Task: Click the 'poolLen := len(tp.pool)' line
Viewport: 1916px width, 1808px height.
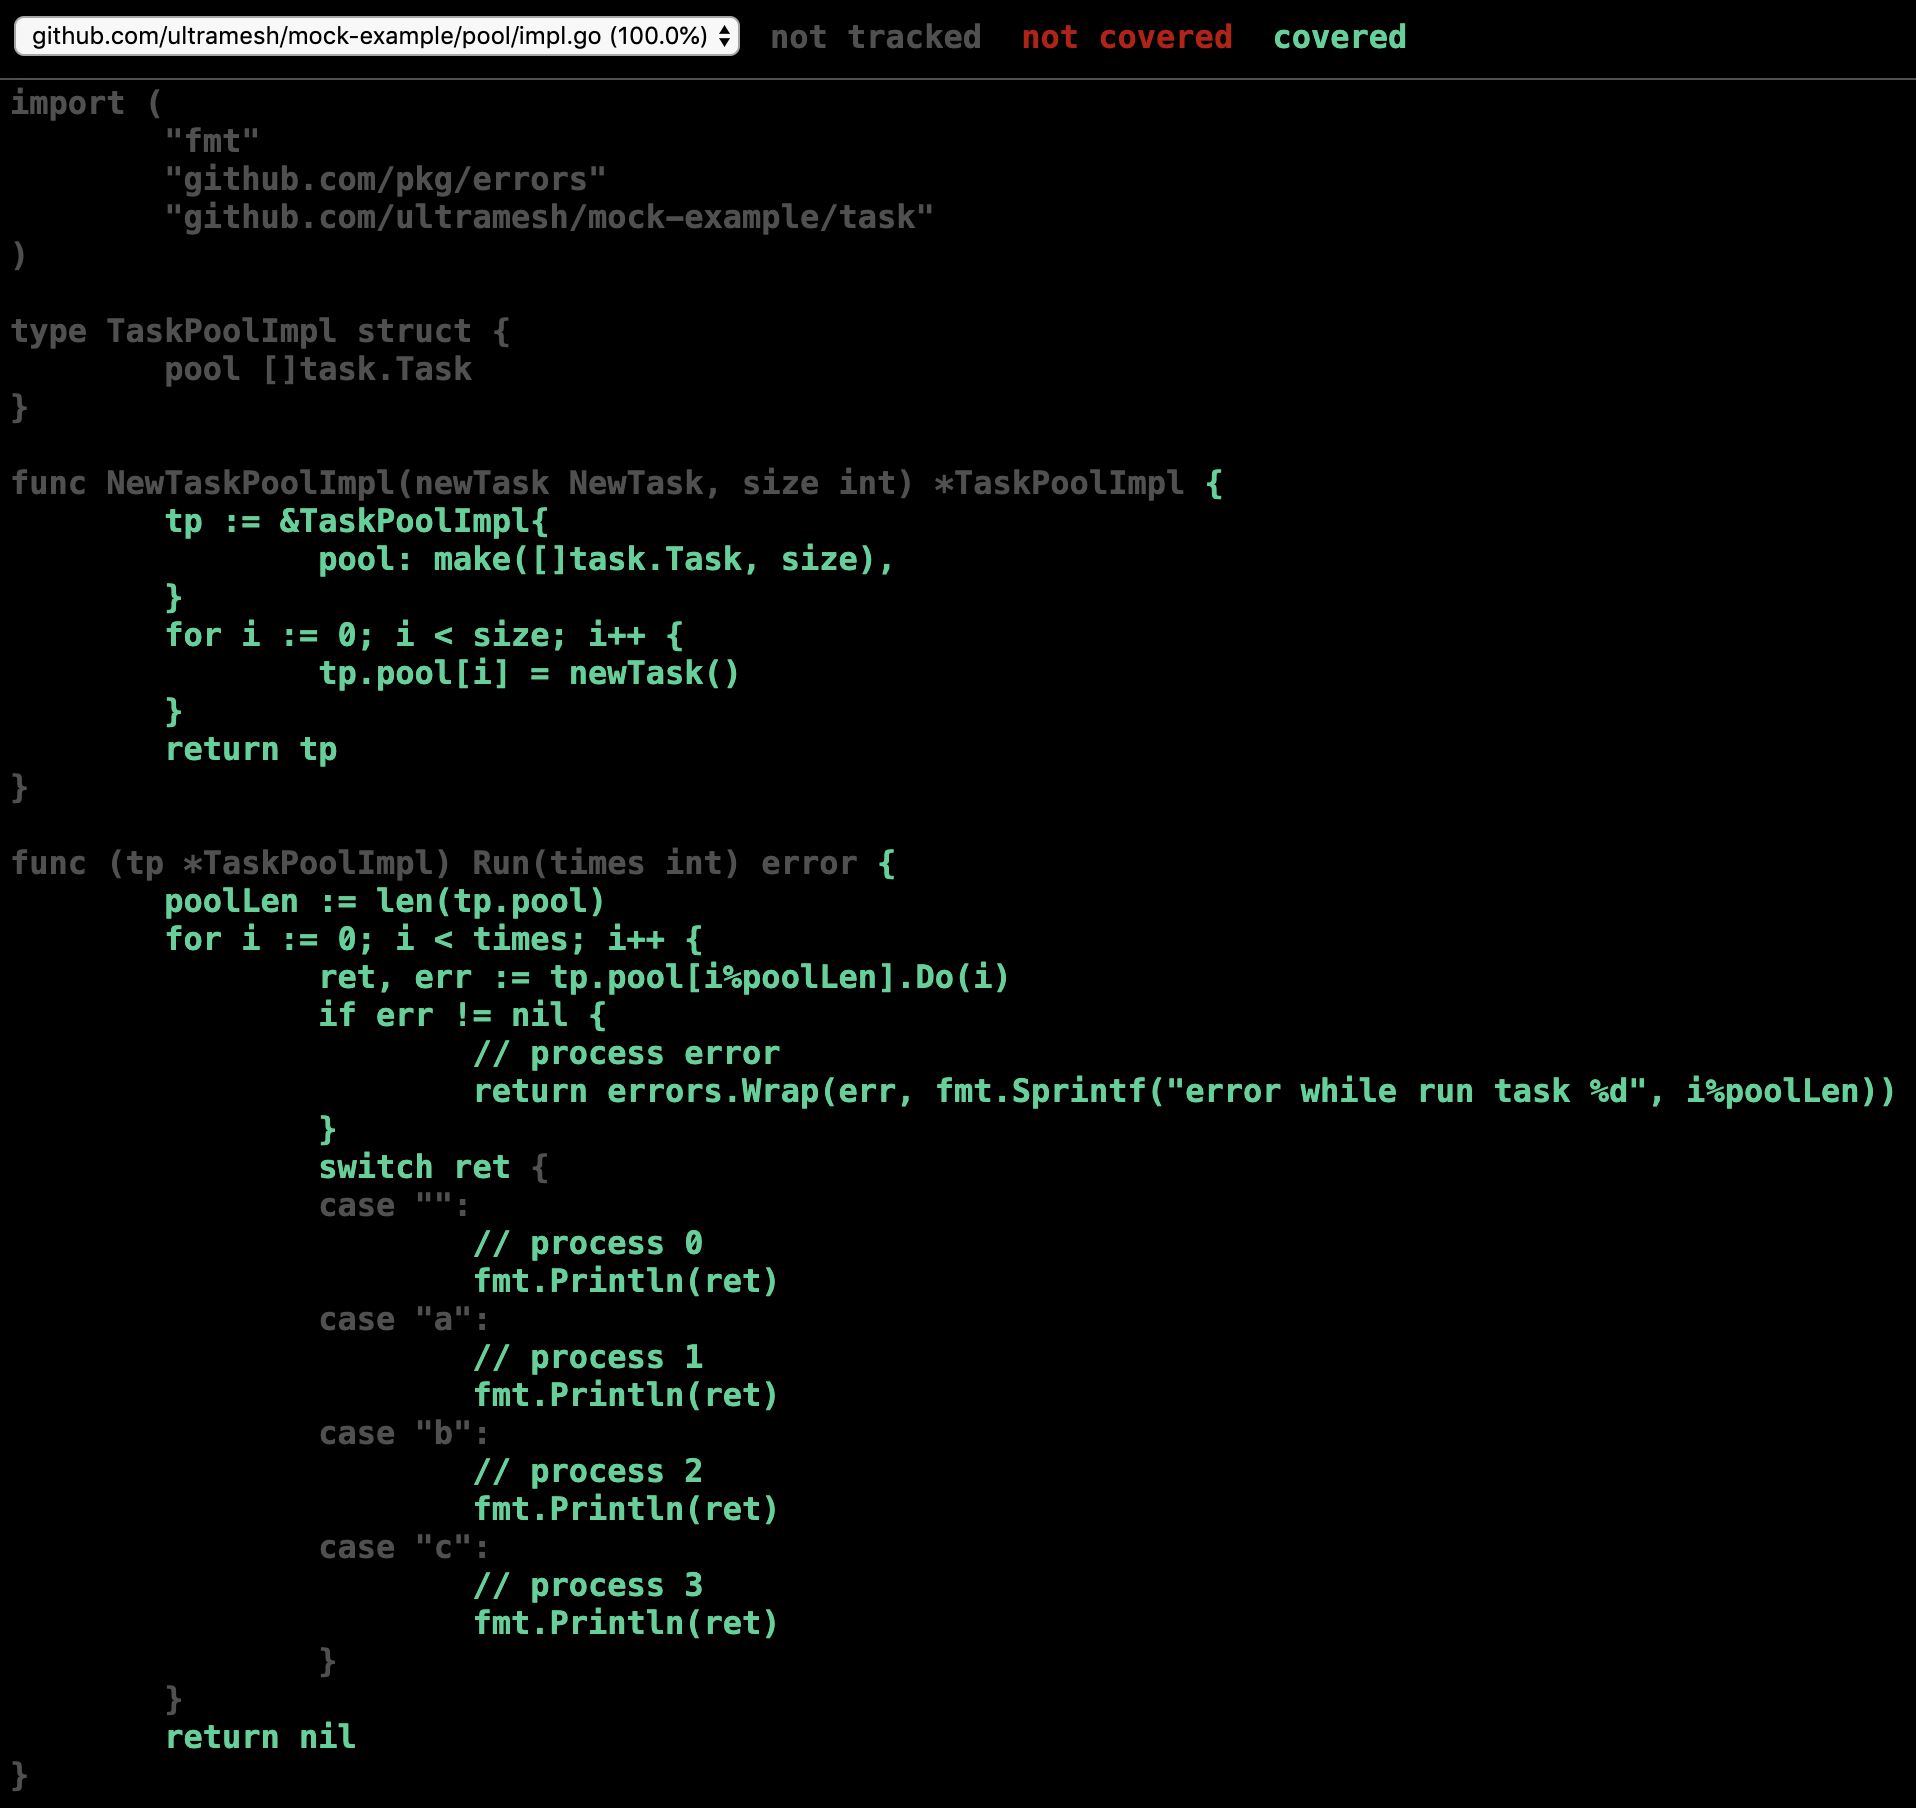Action: click(384, 901)
